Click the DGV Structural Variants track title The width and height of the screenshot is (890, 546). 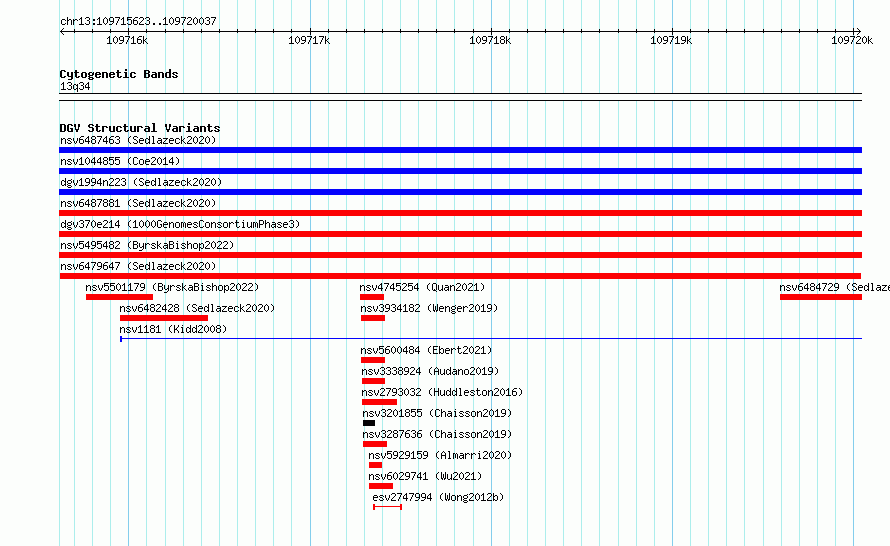tap(140, 128)
